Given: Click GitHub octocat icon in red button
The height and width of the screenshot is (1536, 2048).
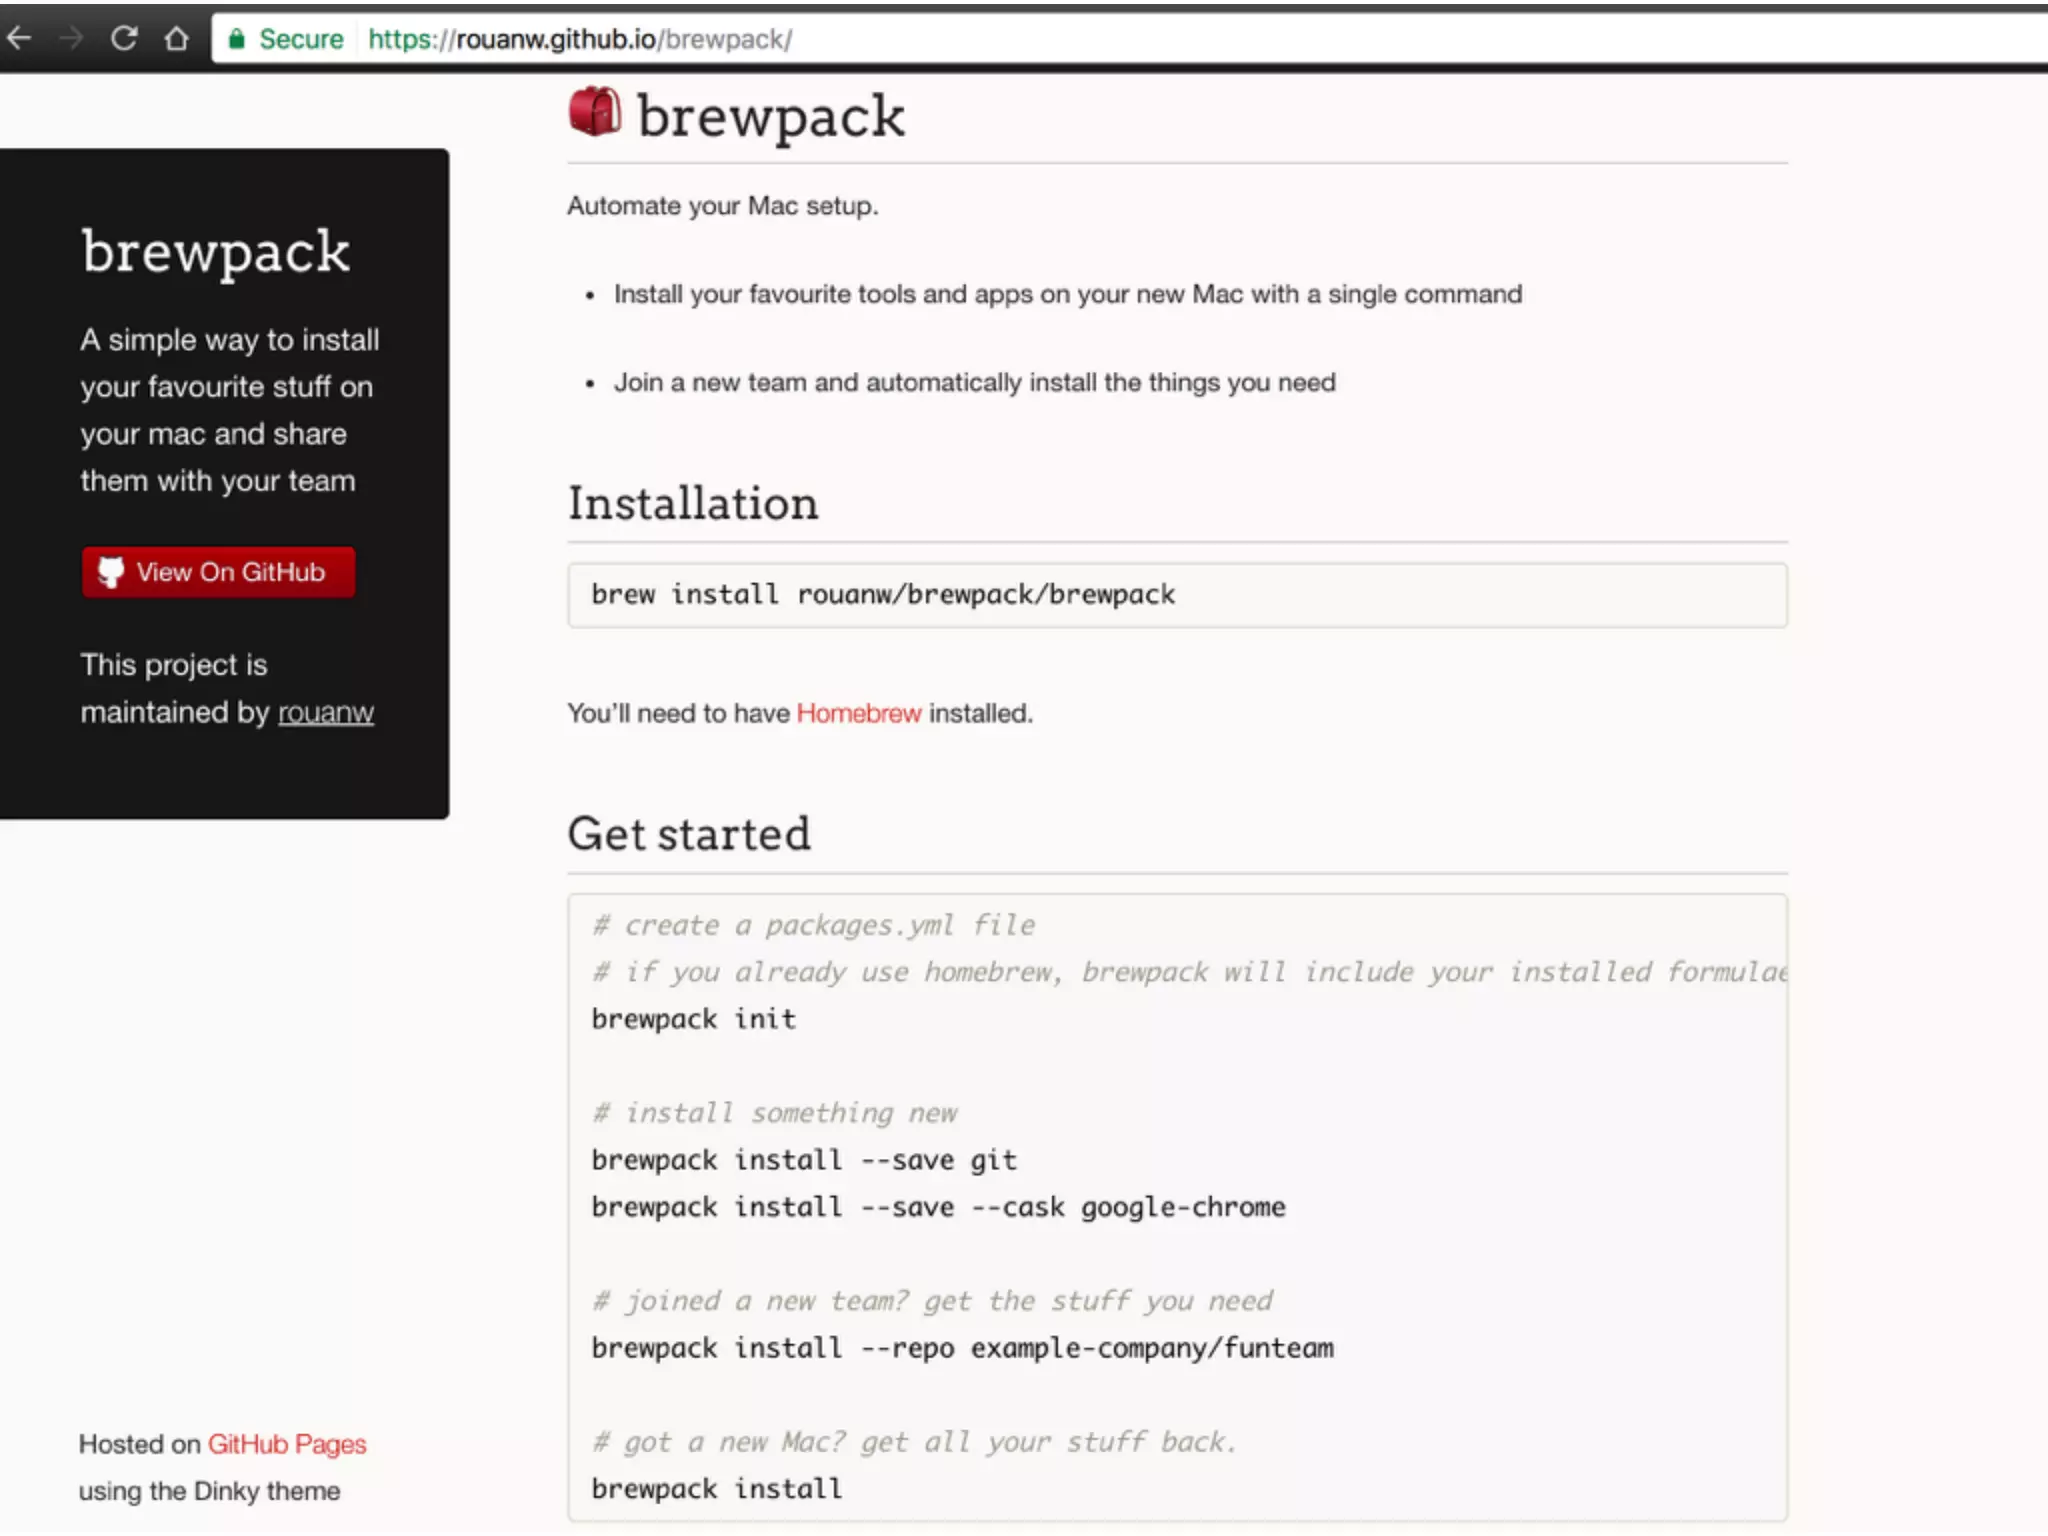Looking at the screenshot, I should click(x=111, y=572).
